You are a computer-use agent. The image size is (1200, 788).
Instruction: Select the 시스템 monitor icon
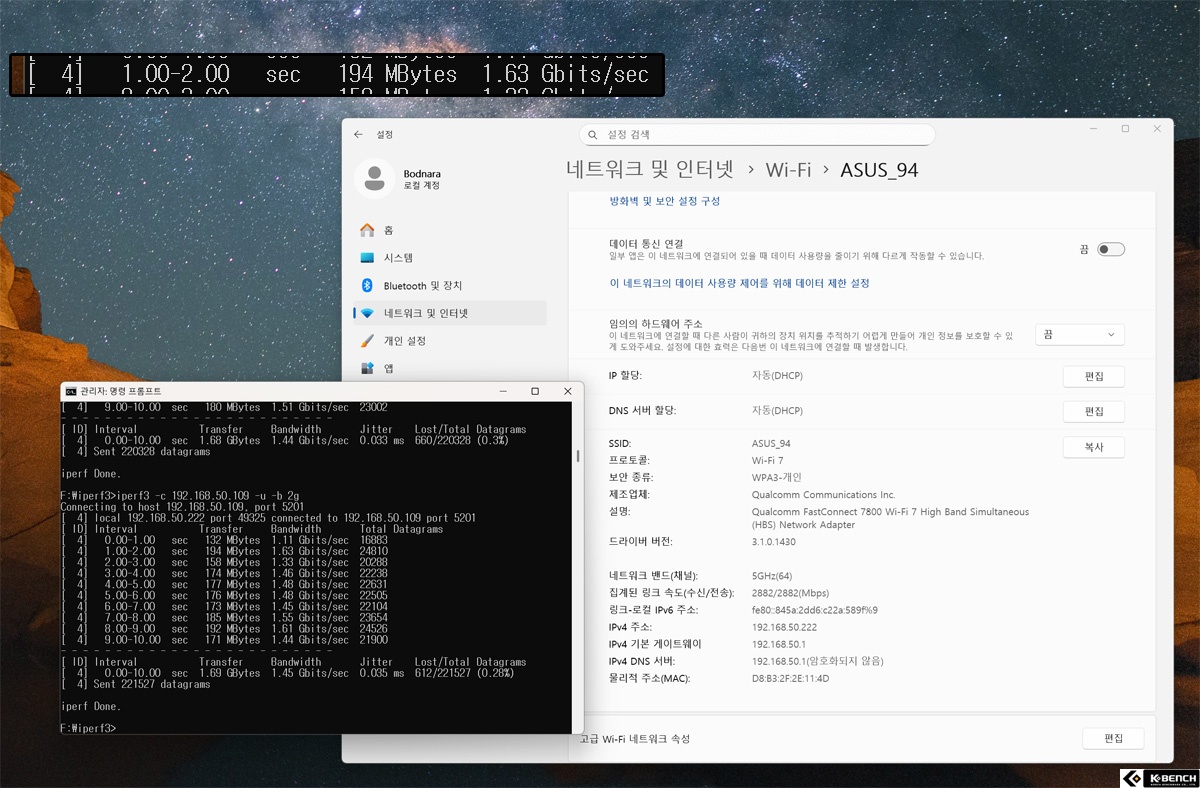(x=367, y=258)
